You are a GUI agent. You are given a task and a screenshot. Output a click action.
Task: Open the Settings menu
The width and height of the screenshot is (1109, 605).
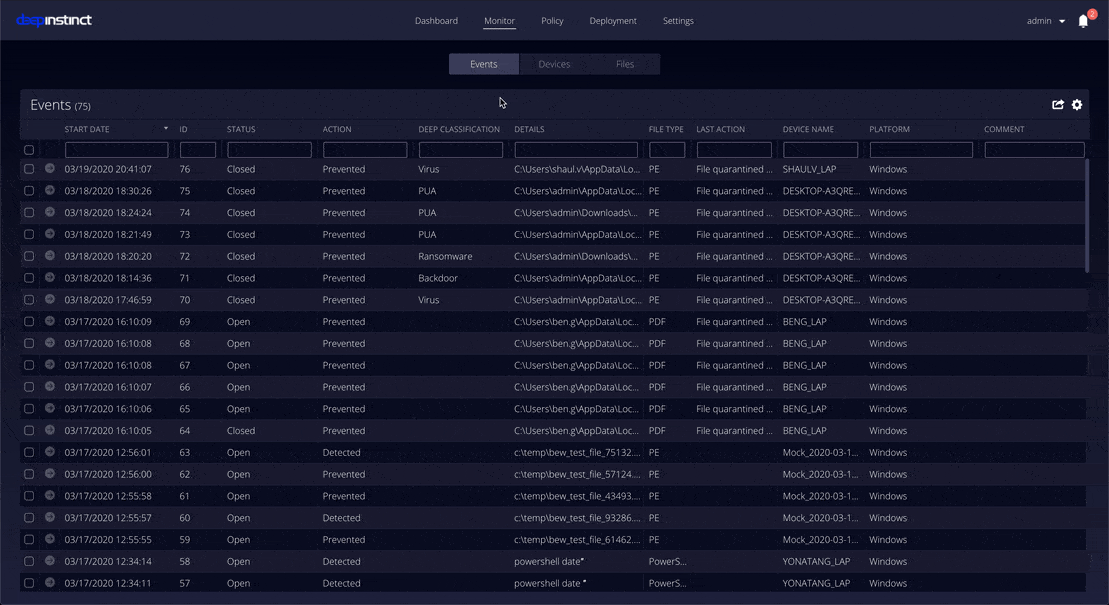[x=678, y=21]
